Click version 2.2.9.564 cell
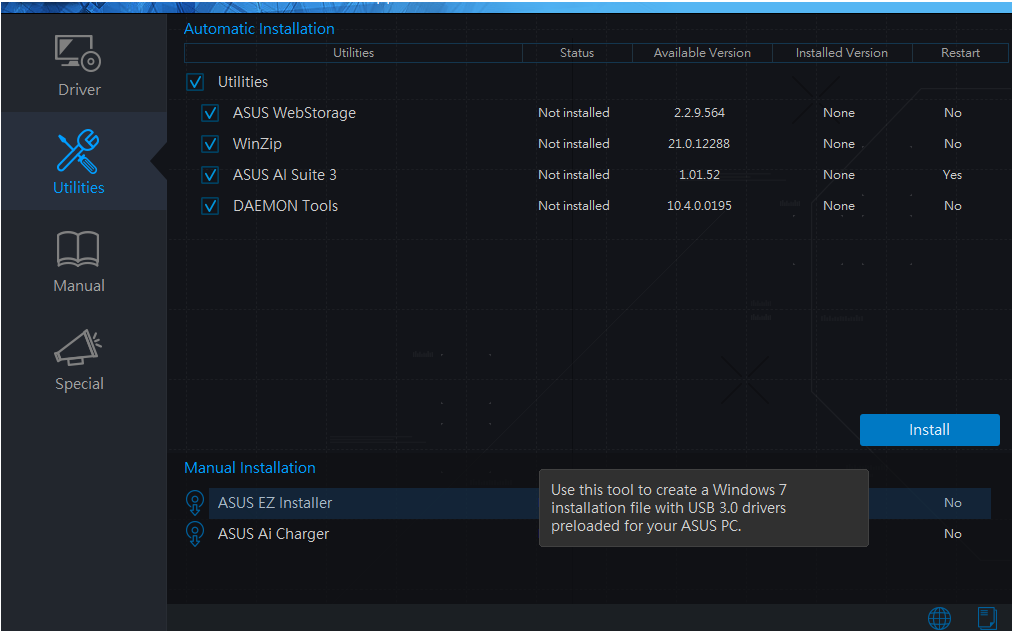This screenshot has width=1016, height=631. (699, 113)
